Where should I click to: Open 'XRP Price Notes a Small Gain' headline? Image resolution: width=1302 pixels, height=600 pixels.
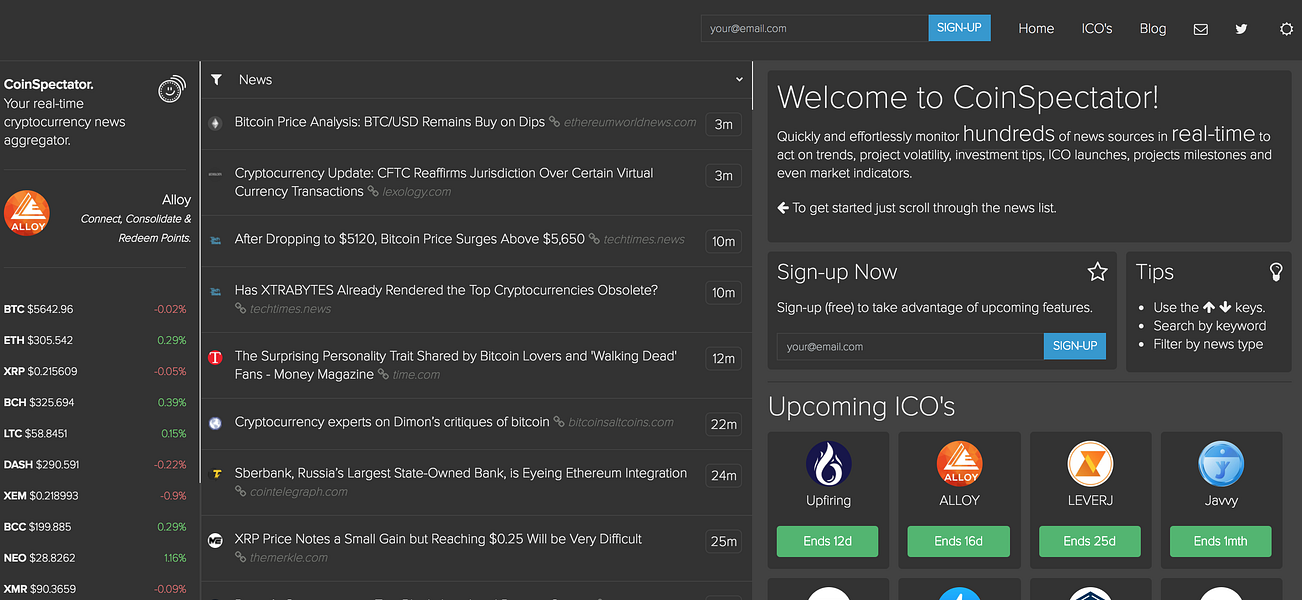438,539
